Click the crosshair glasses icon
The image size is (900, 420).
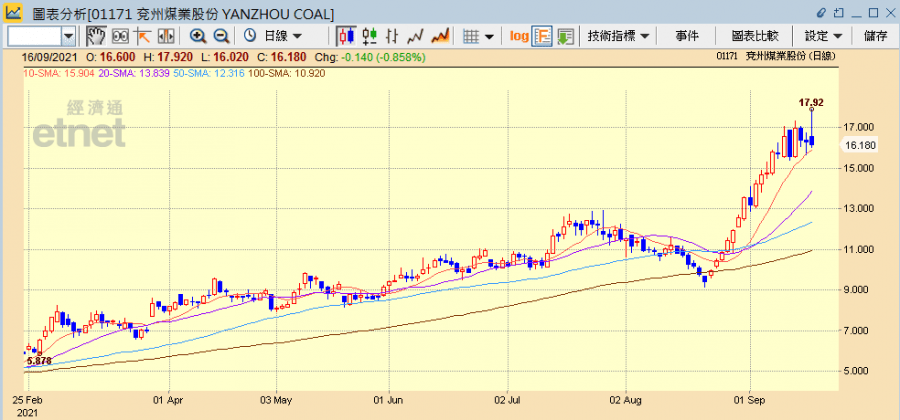click(119, 35)
